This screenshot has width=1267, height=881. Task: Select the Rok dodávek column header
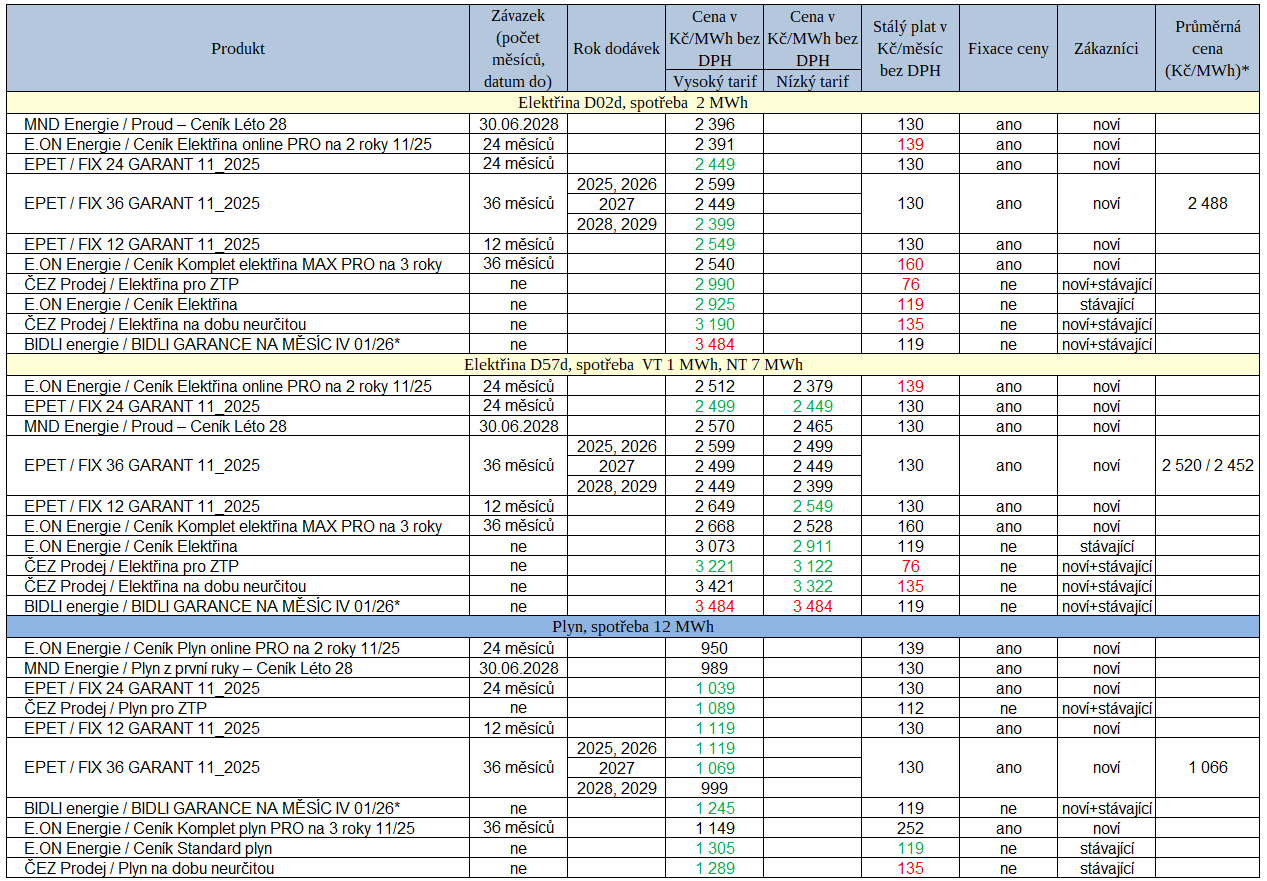click(x=616, y=49)
